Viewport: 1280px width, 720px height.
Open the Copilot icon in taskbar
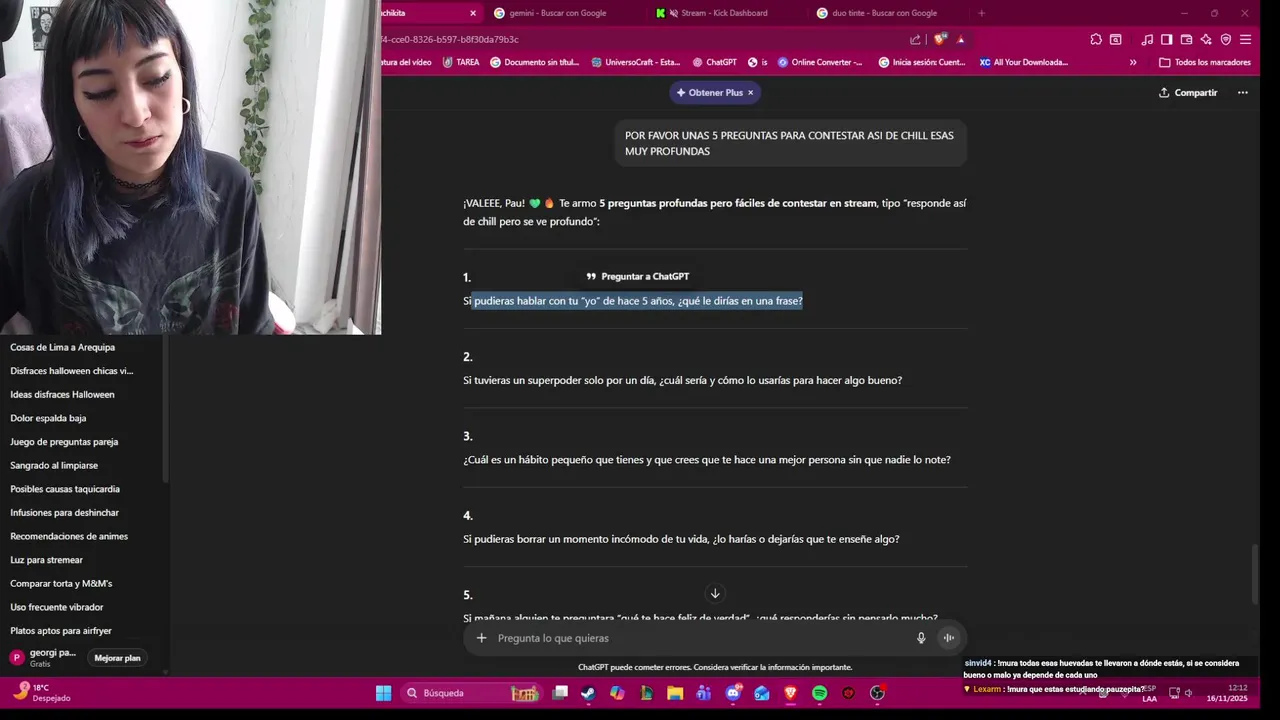pos(617,693)
